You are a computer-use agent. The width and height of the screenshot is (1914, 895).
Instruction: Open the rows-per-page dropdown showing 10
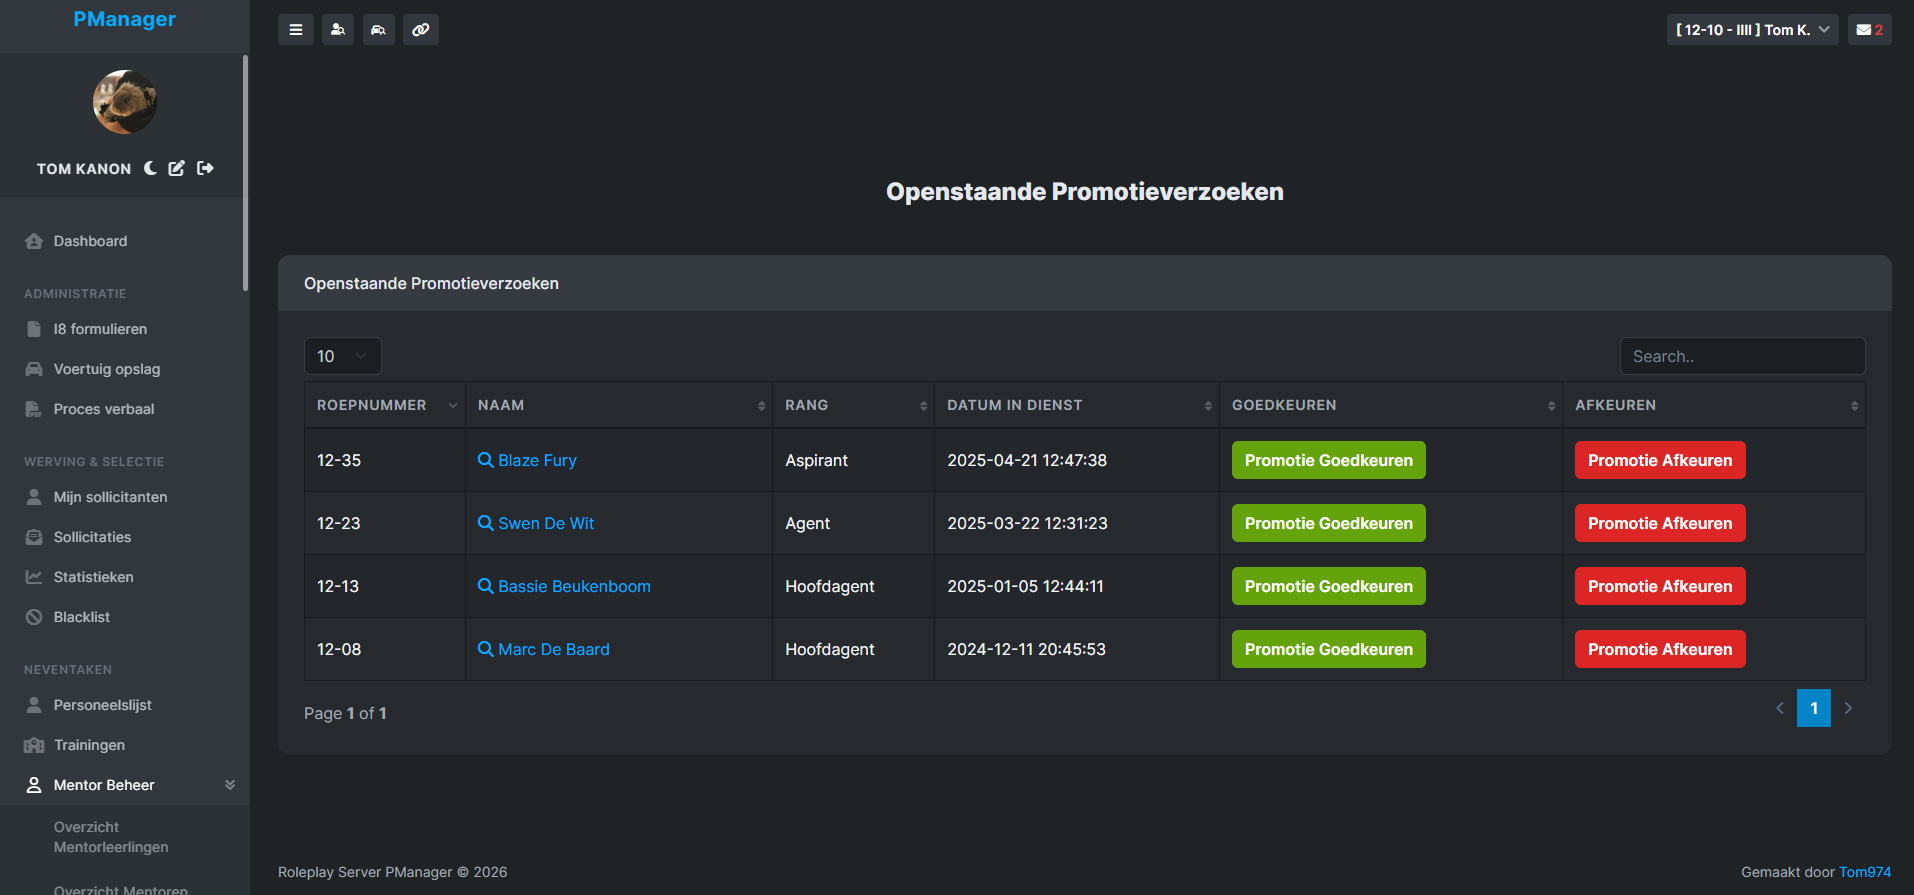pos(342,356)
